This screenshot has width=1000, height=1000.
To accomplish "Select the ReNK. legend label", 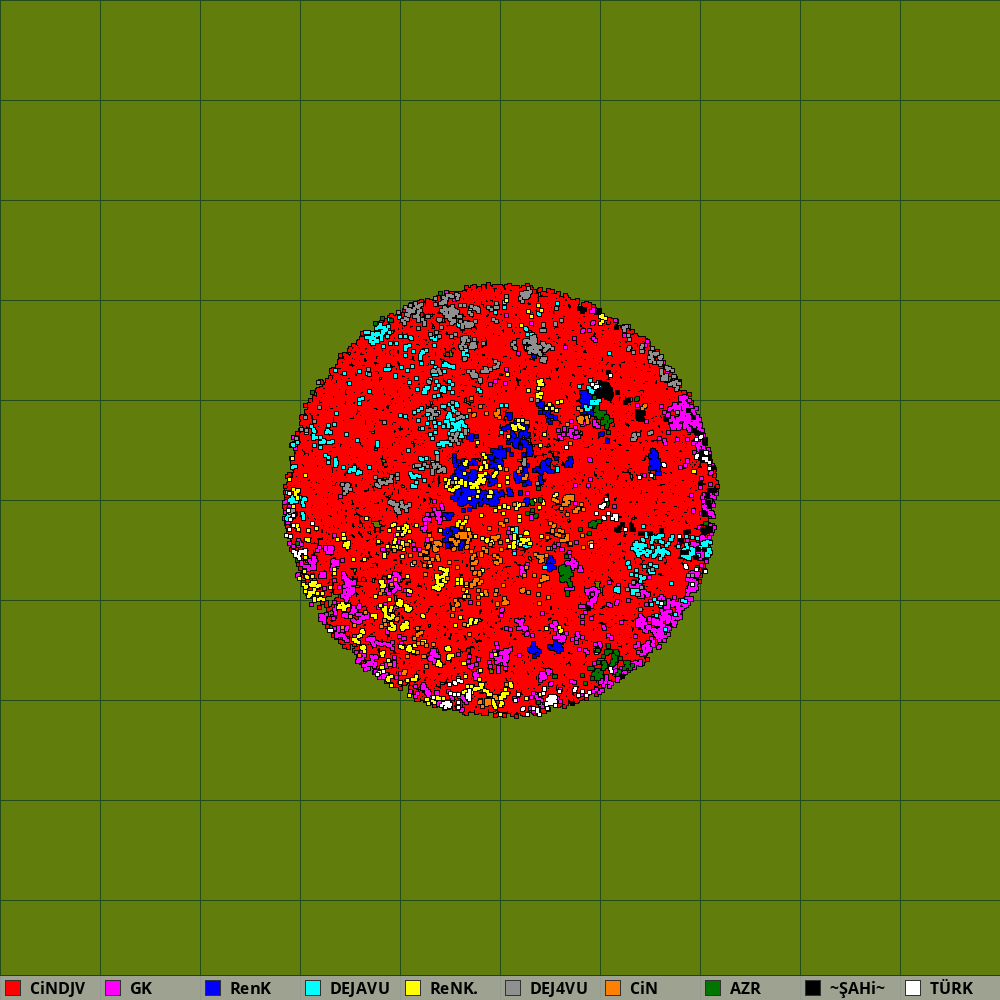I will pos(454,988).
